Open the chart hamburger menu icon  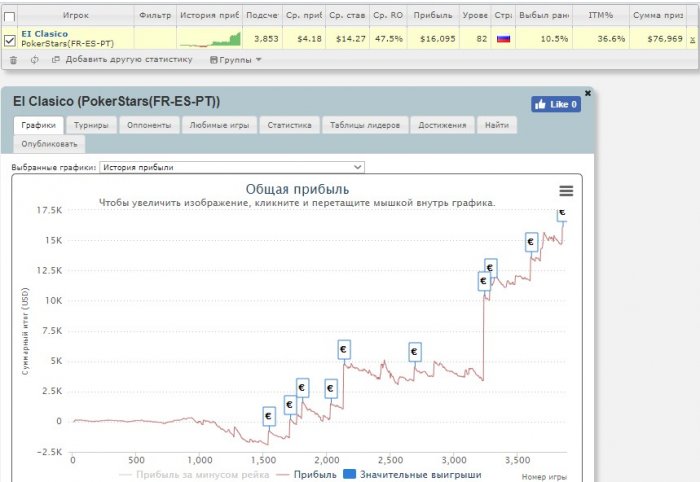(x=566, y=191)
